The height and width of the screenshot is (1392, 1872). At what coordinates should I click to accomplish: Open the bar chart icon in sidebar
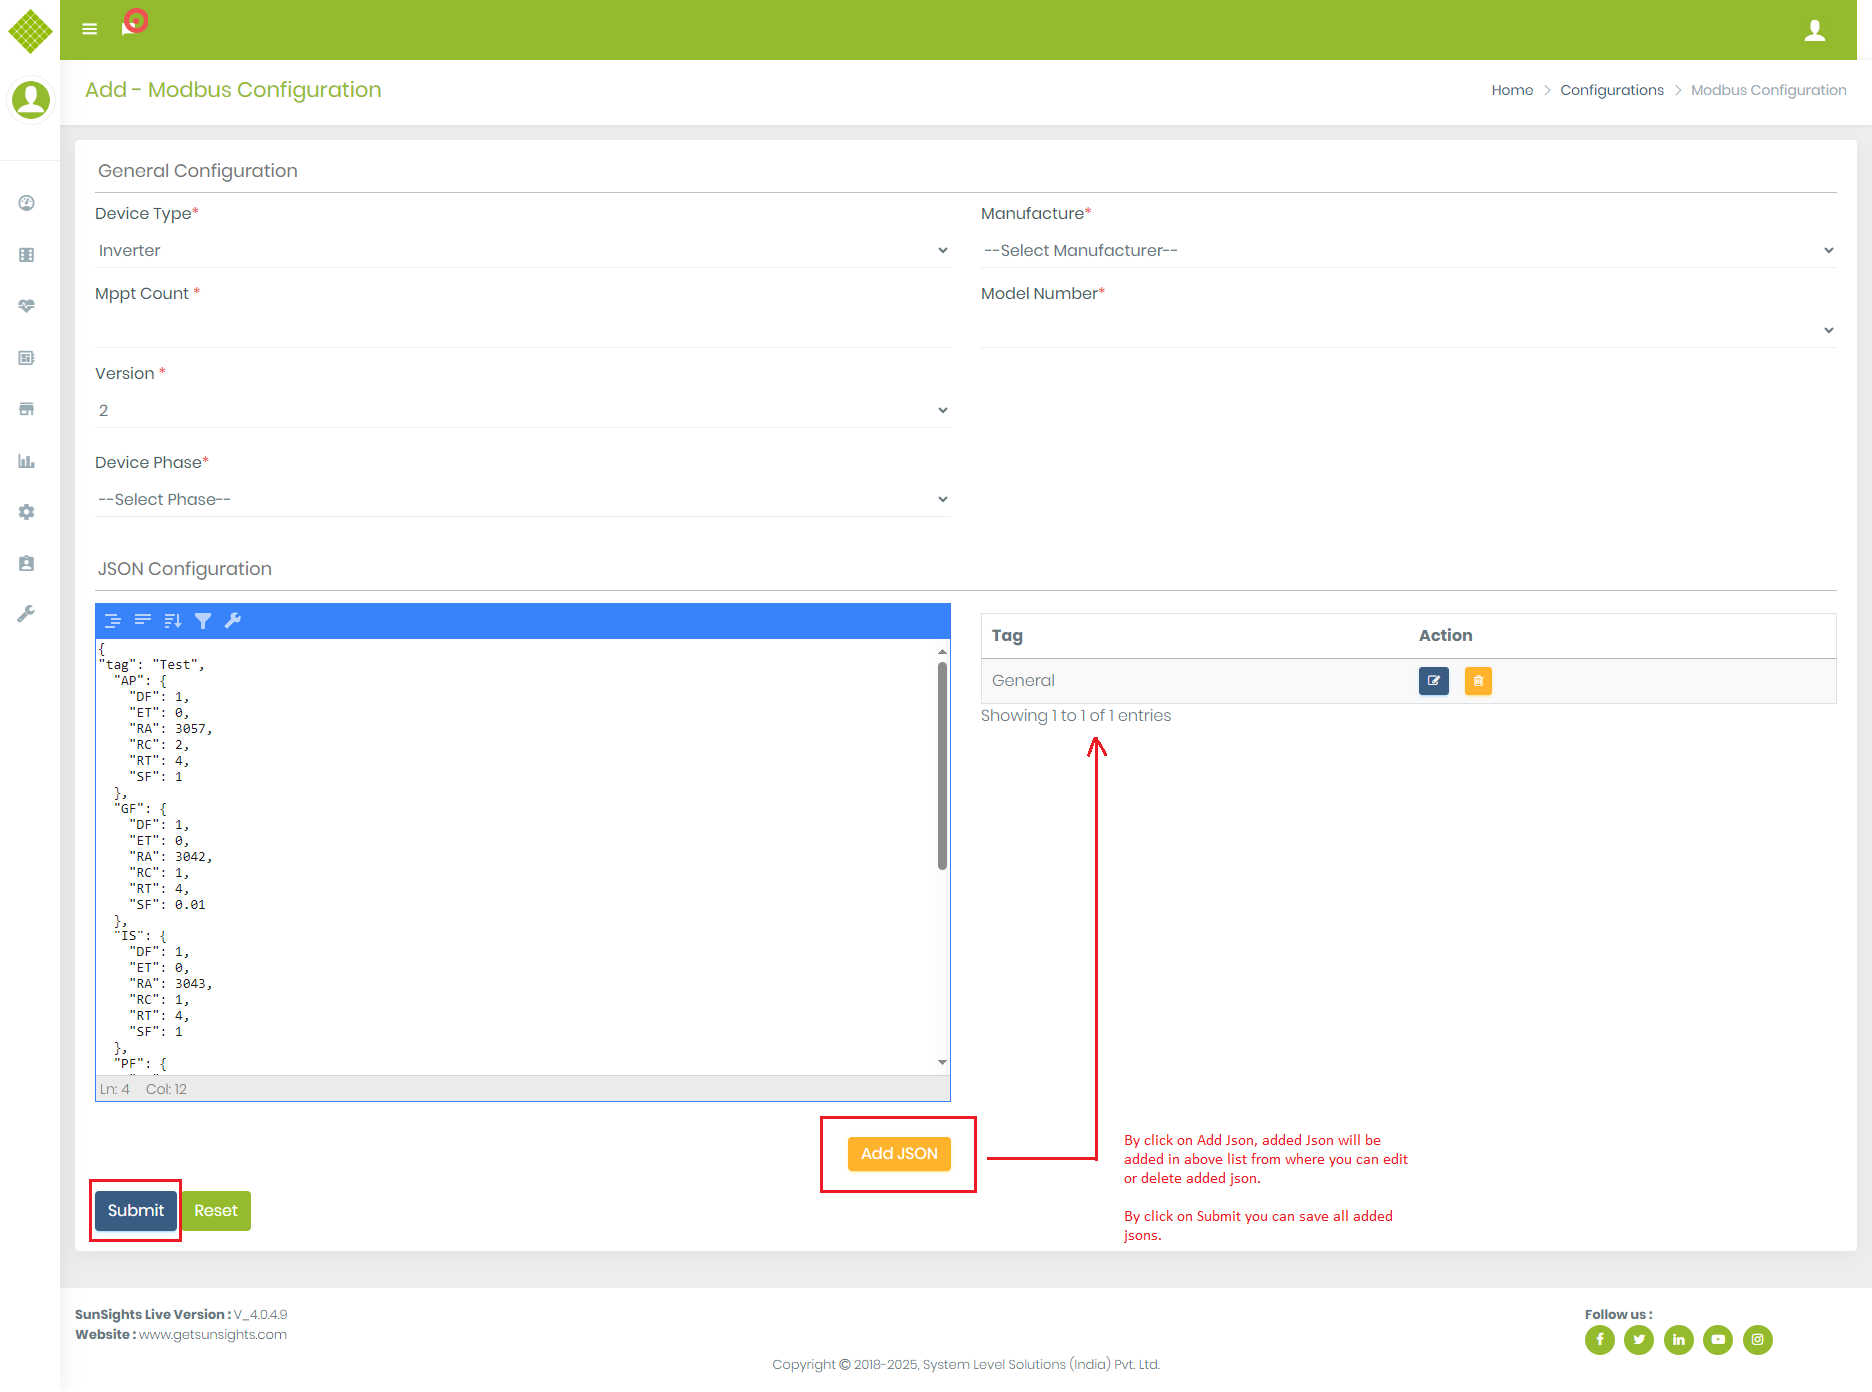coord(27,461)
